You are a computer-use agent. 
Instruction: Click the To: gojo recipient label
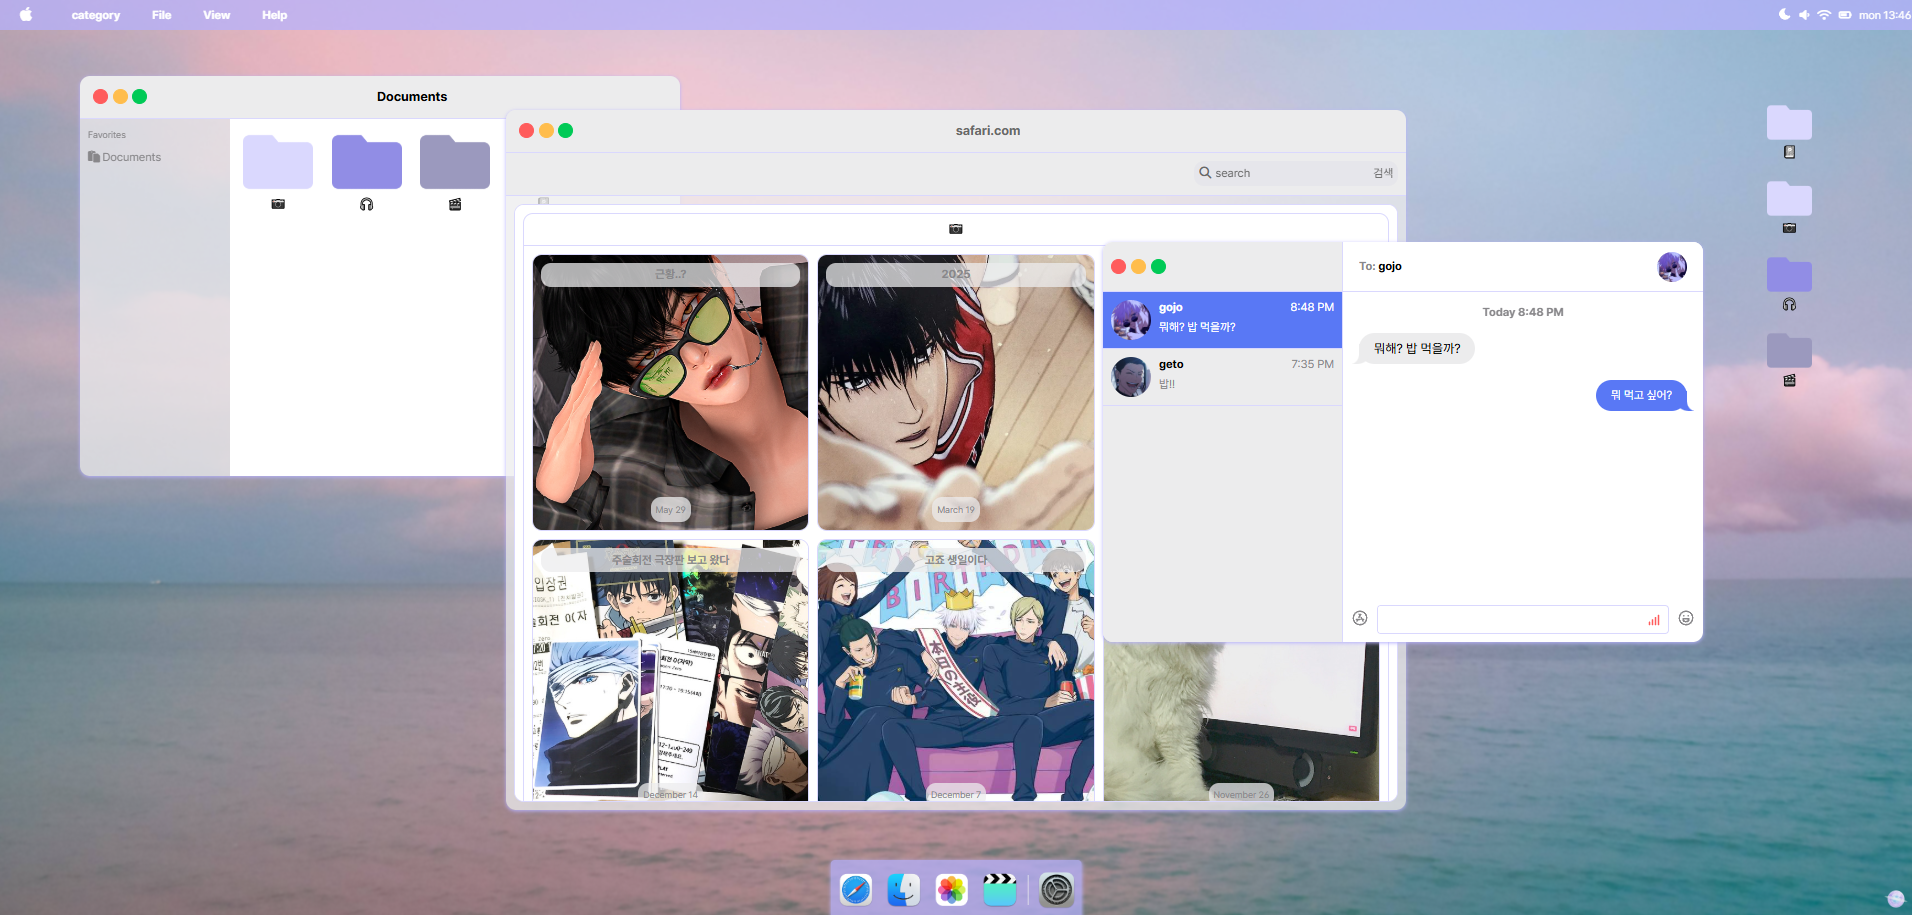click(1380, 266)
